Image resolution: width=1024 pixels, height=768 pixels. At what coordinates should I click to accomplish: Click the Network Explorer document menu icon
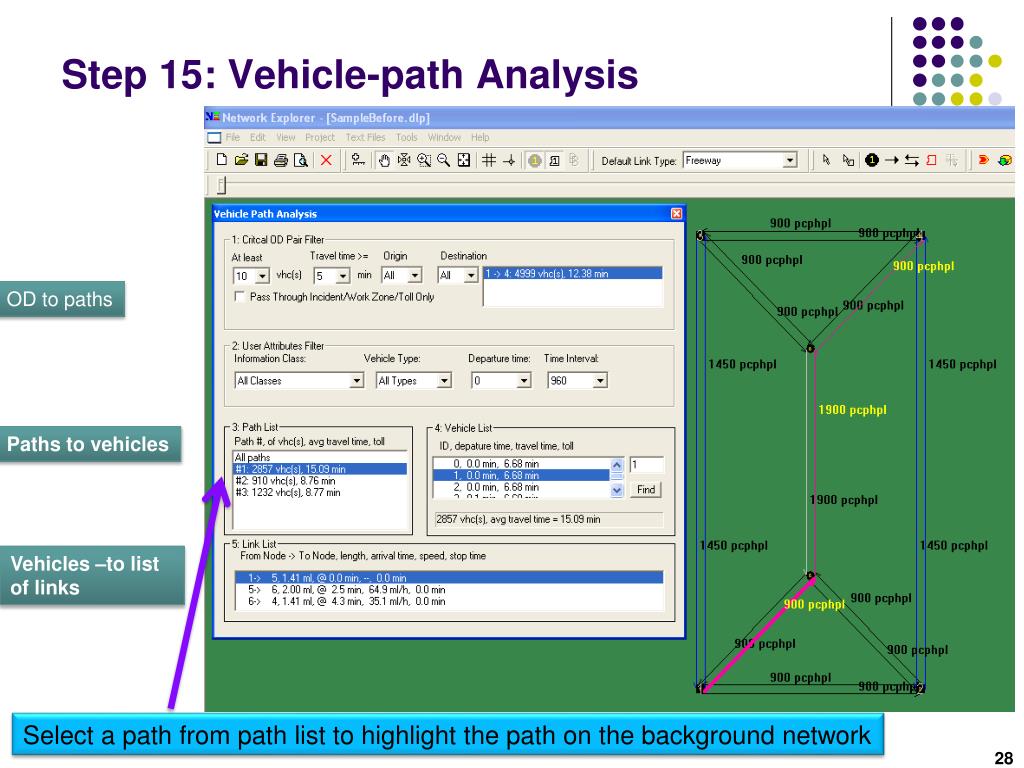click(214, 138)
